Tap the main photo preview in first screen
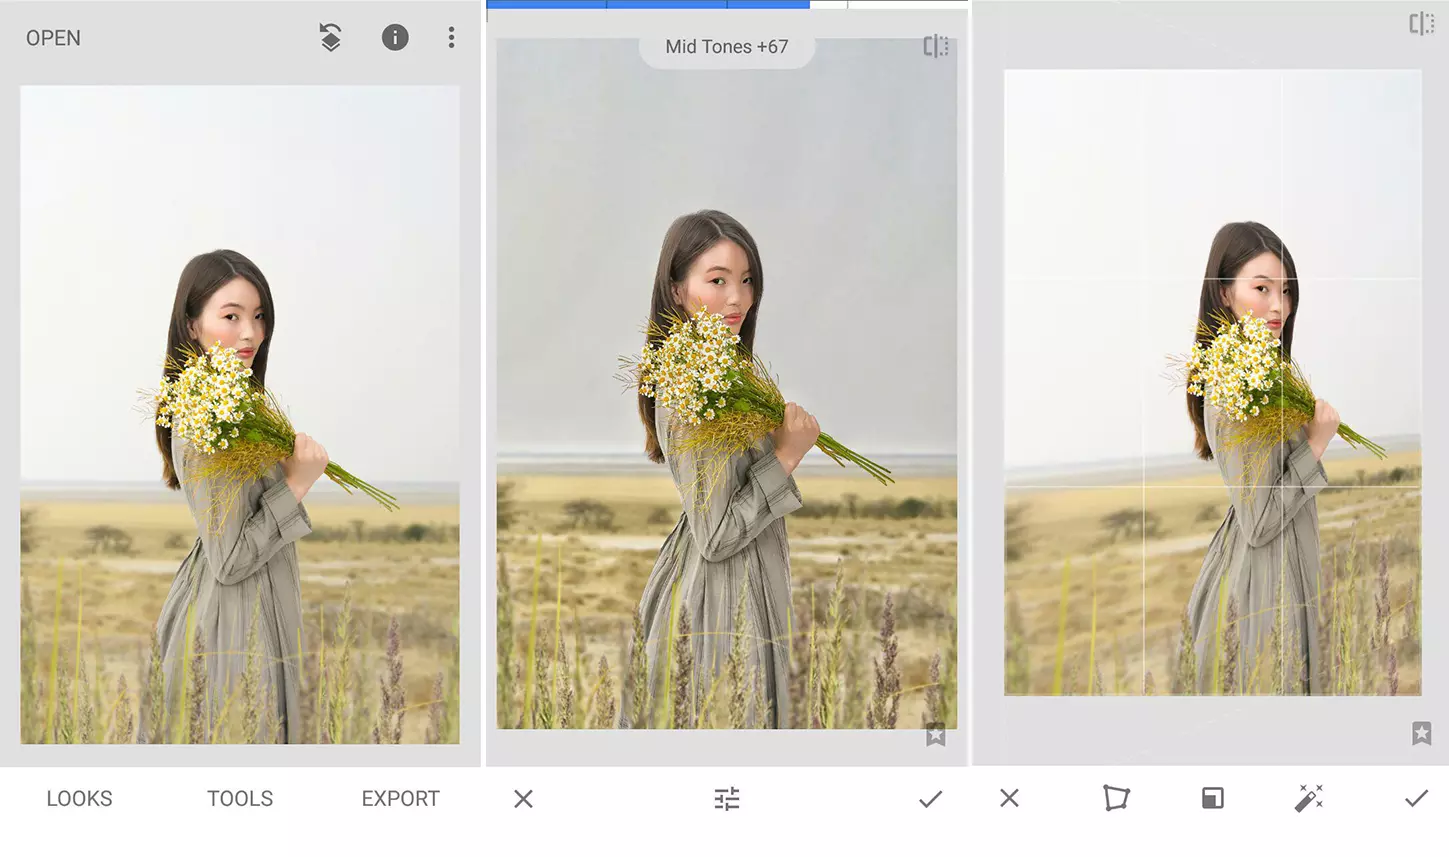1449x857 pixels. [240, 414]
